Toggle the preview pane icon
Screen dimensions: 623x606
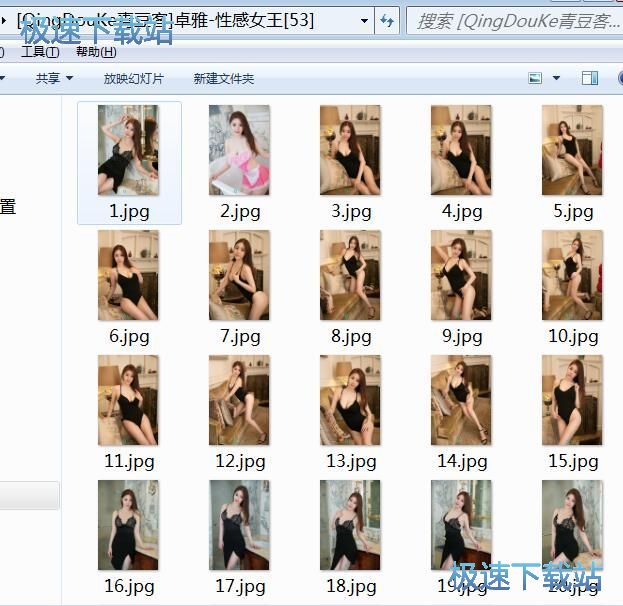[590, 78]
